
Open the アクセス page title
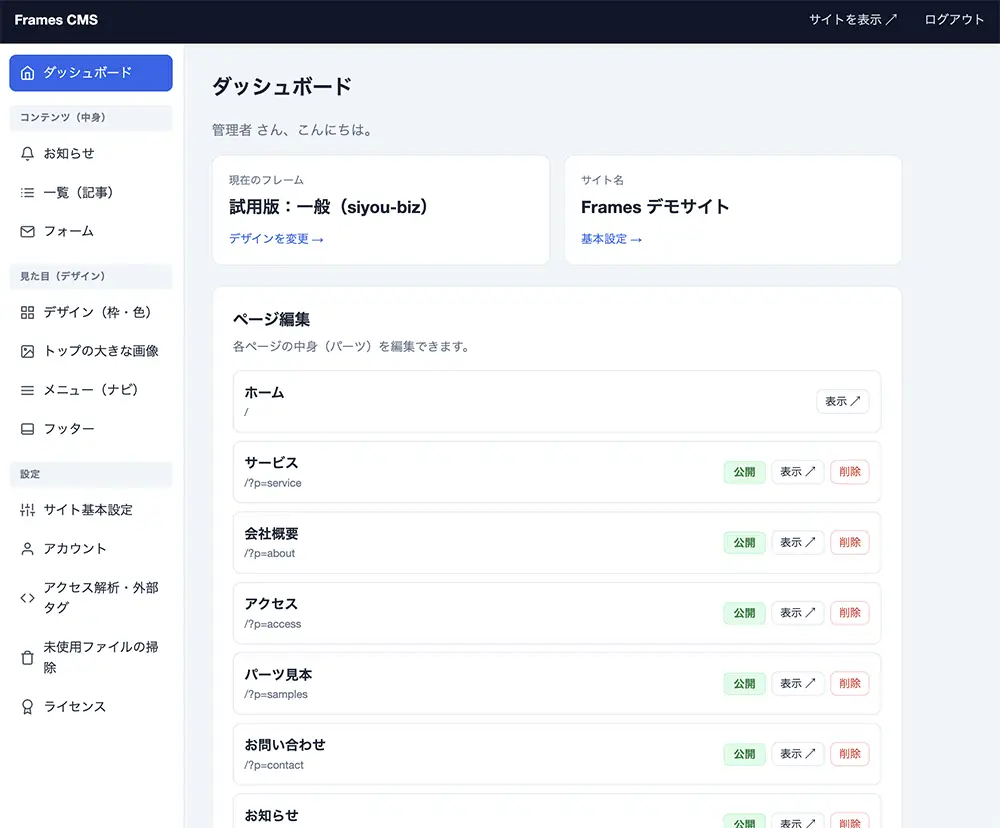tap(271, 603)
